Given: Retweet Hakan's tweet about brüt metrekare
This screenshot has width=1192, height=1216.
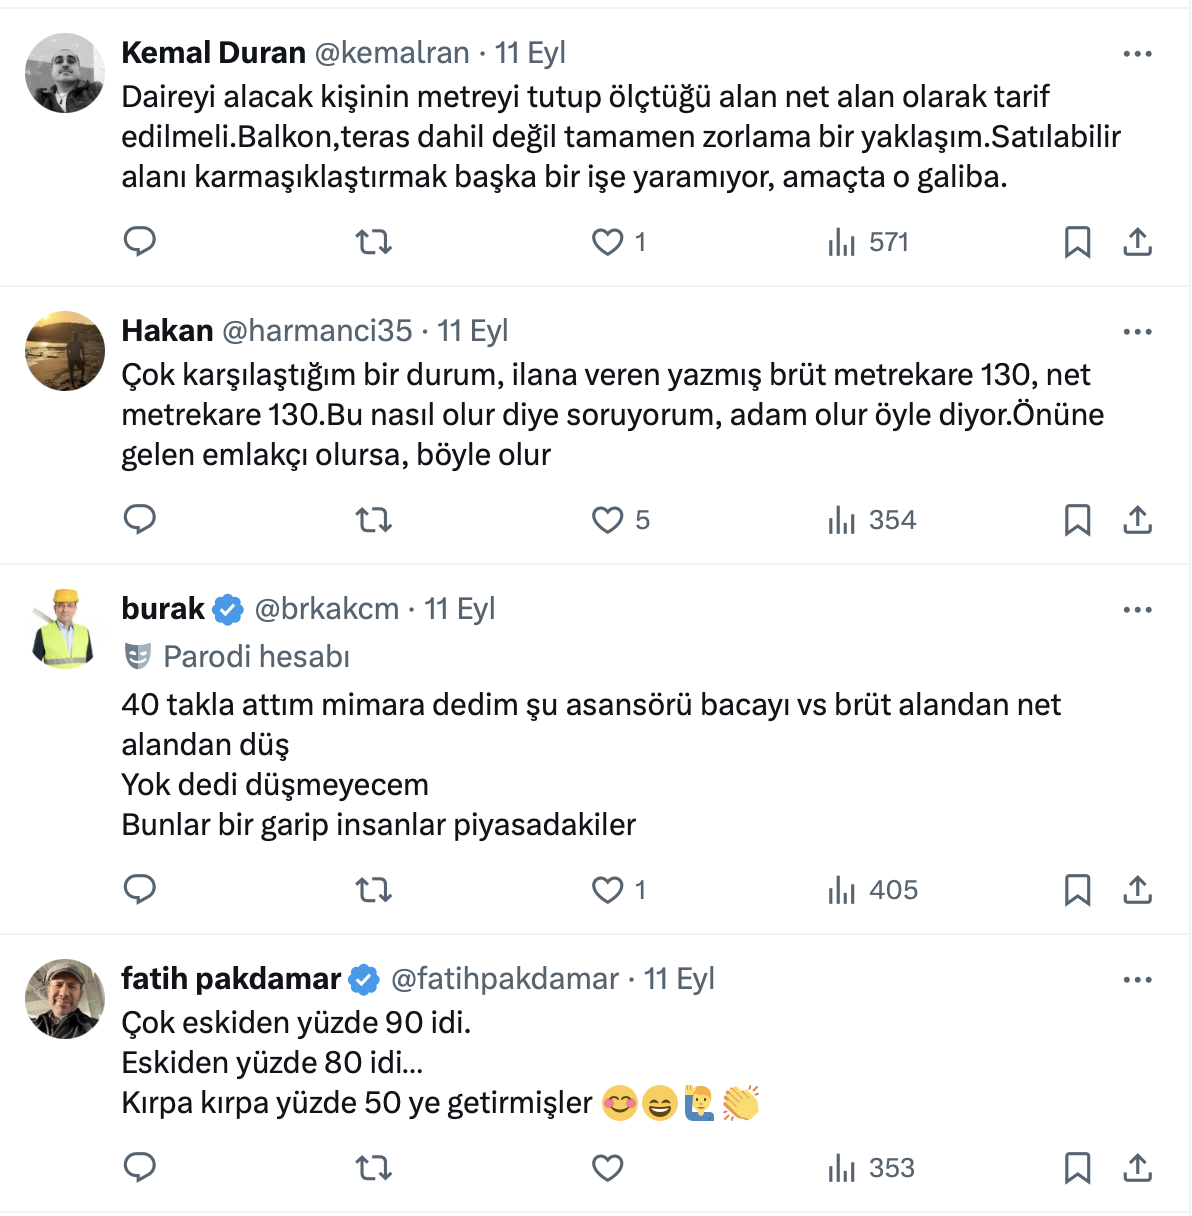Looking at the screenshot, I should tap(374, 520).
